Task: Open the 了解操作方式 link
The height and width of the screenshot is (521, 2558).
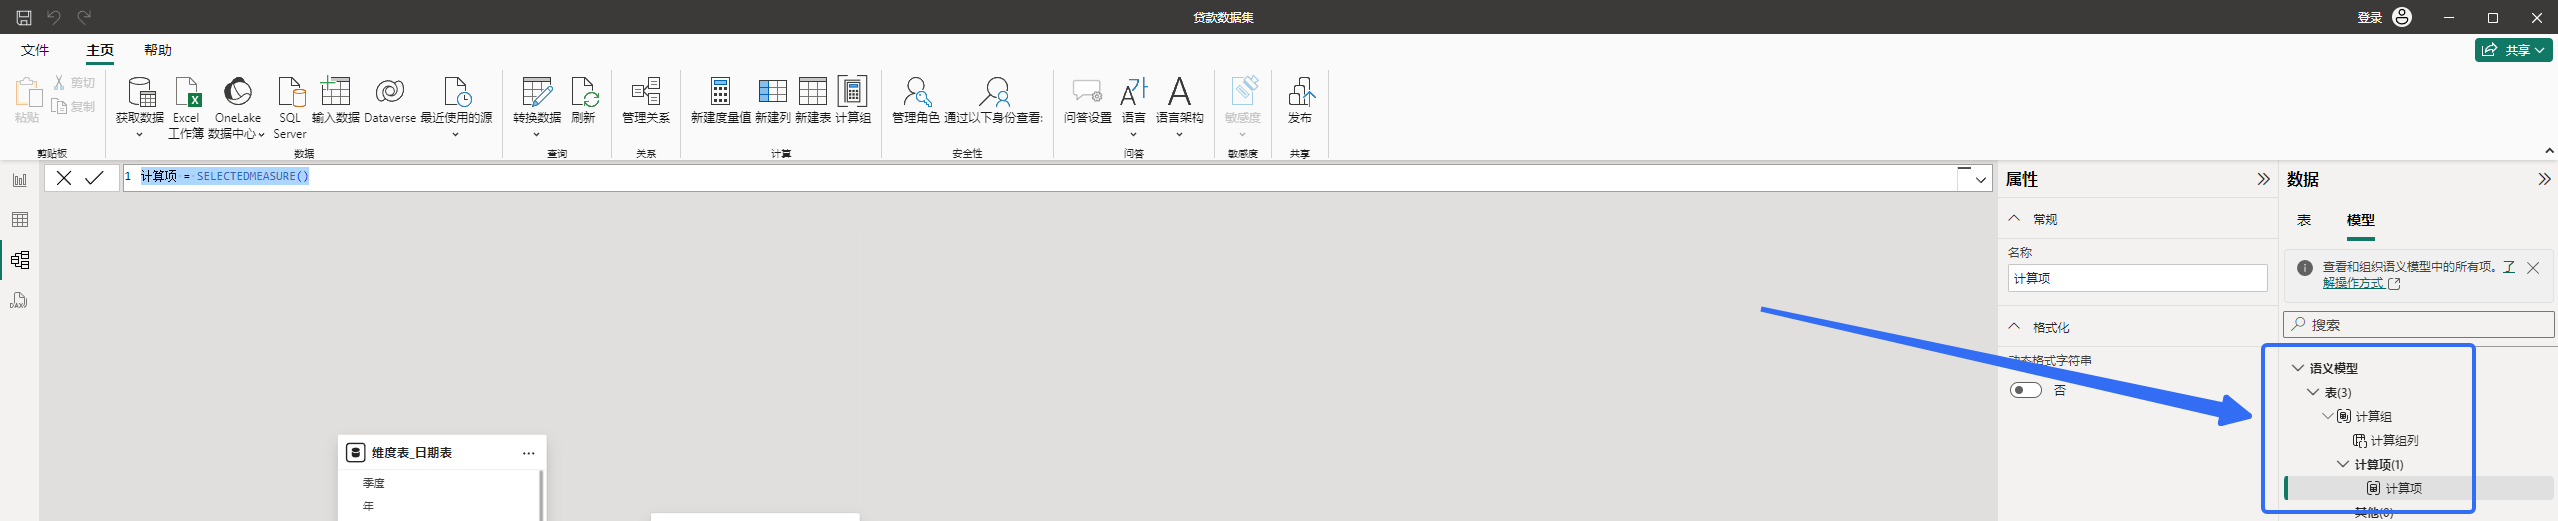Action: click(2353, 283)
